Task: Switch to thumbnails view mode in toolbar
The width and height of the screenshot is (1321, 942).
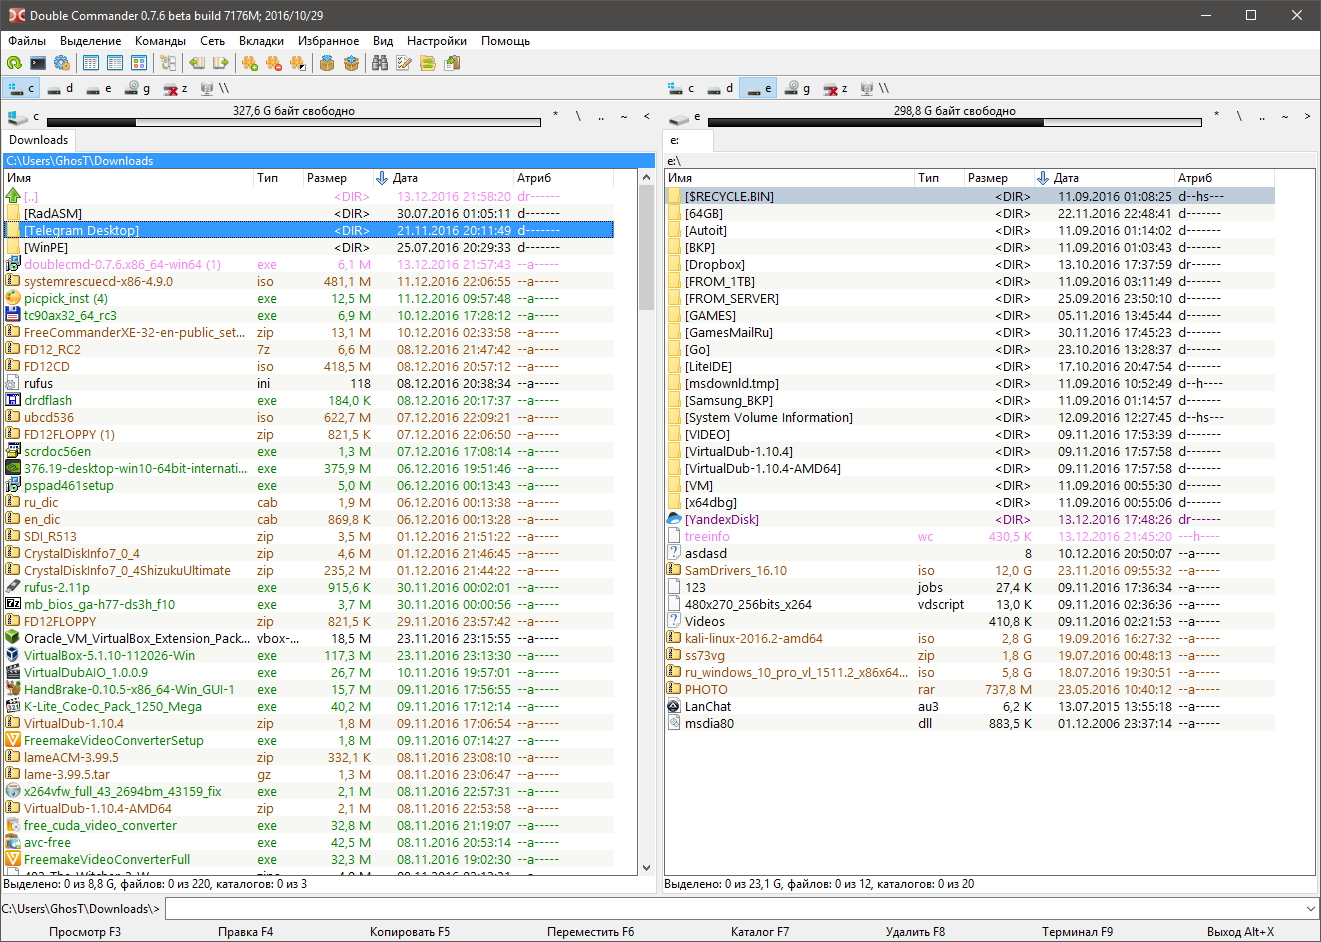Action: (x=139, y=63)
